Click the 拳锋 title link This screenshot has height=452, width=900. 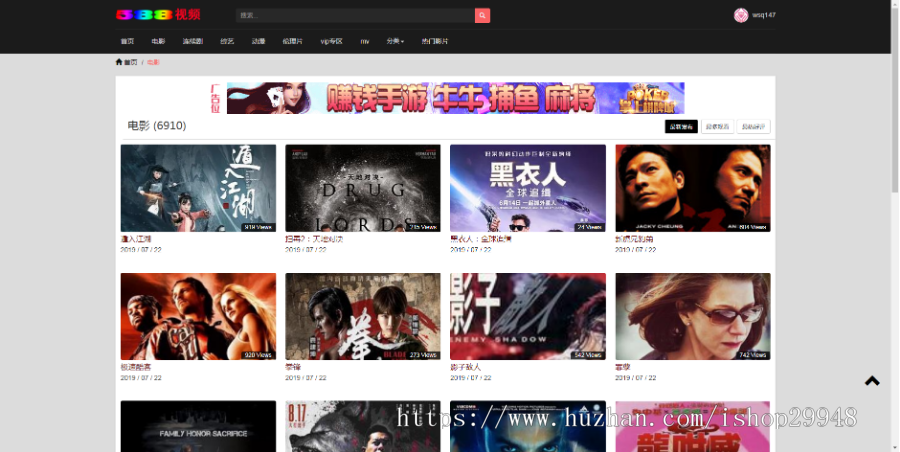tap(293, 367)
